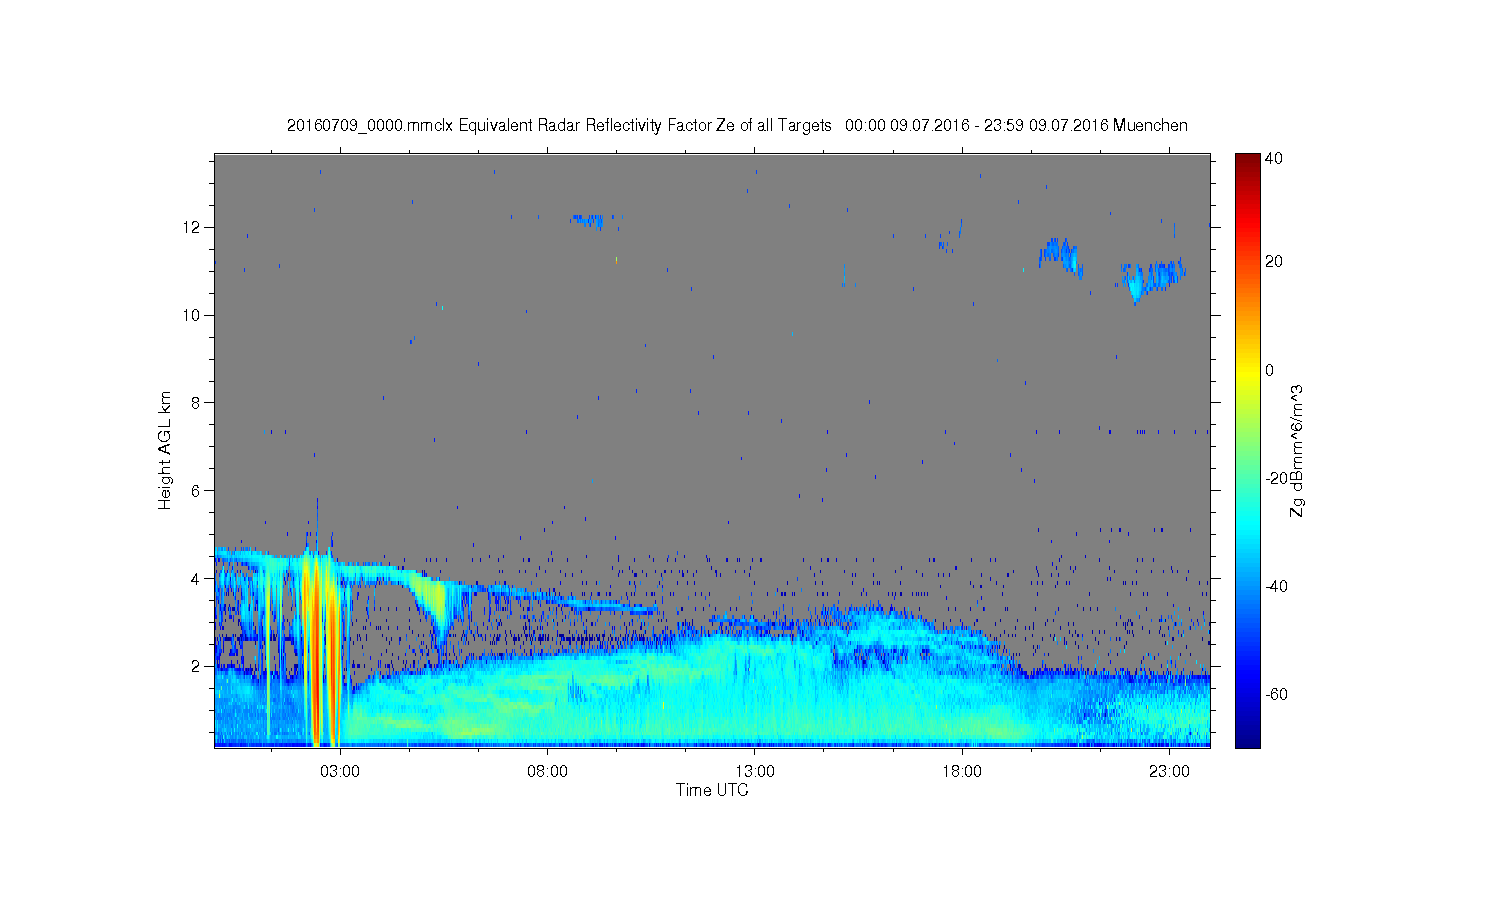
Task: Click the small cloud echo at 12 km near 09:00
Action: click(x=588, y=220)
